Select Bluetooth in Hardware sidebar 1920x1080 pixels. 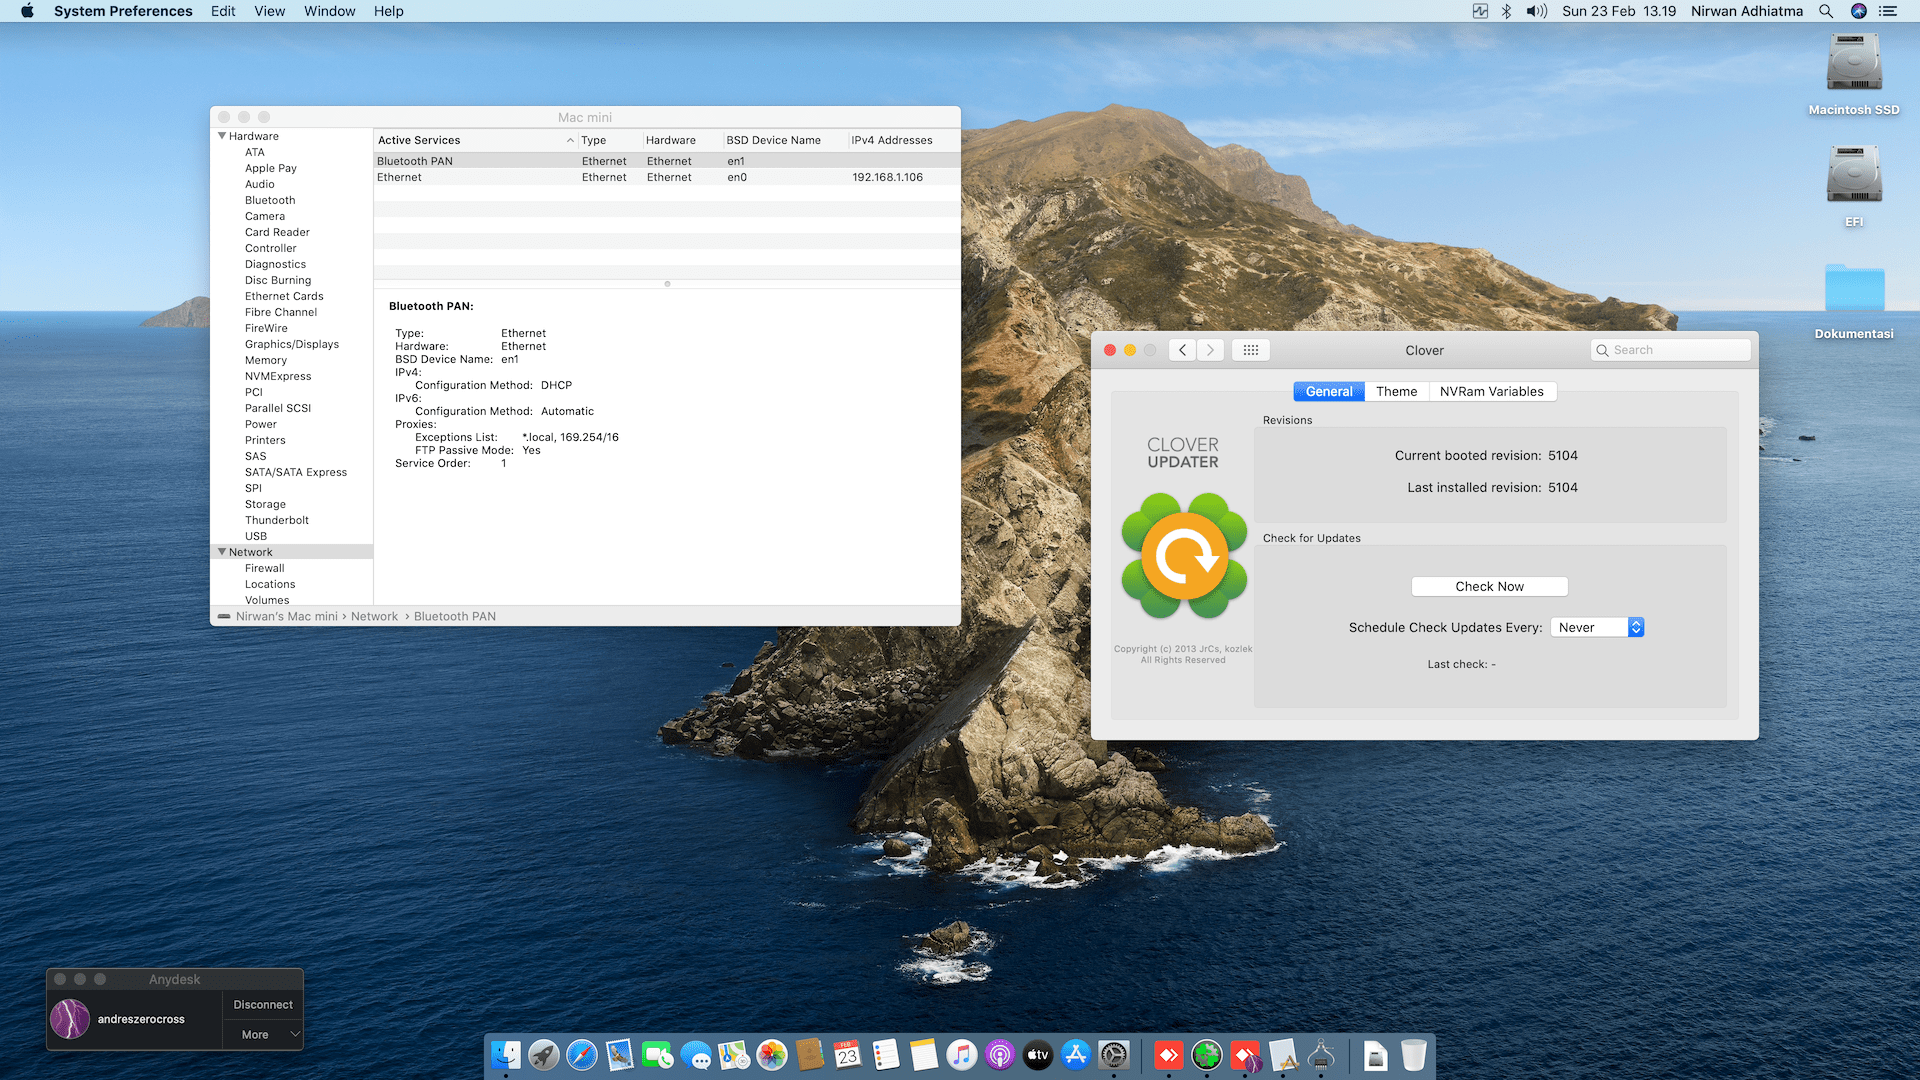pyautogui.click(x=270, y=200)
